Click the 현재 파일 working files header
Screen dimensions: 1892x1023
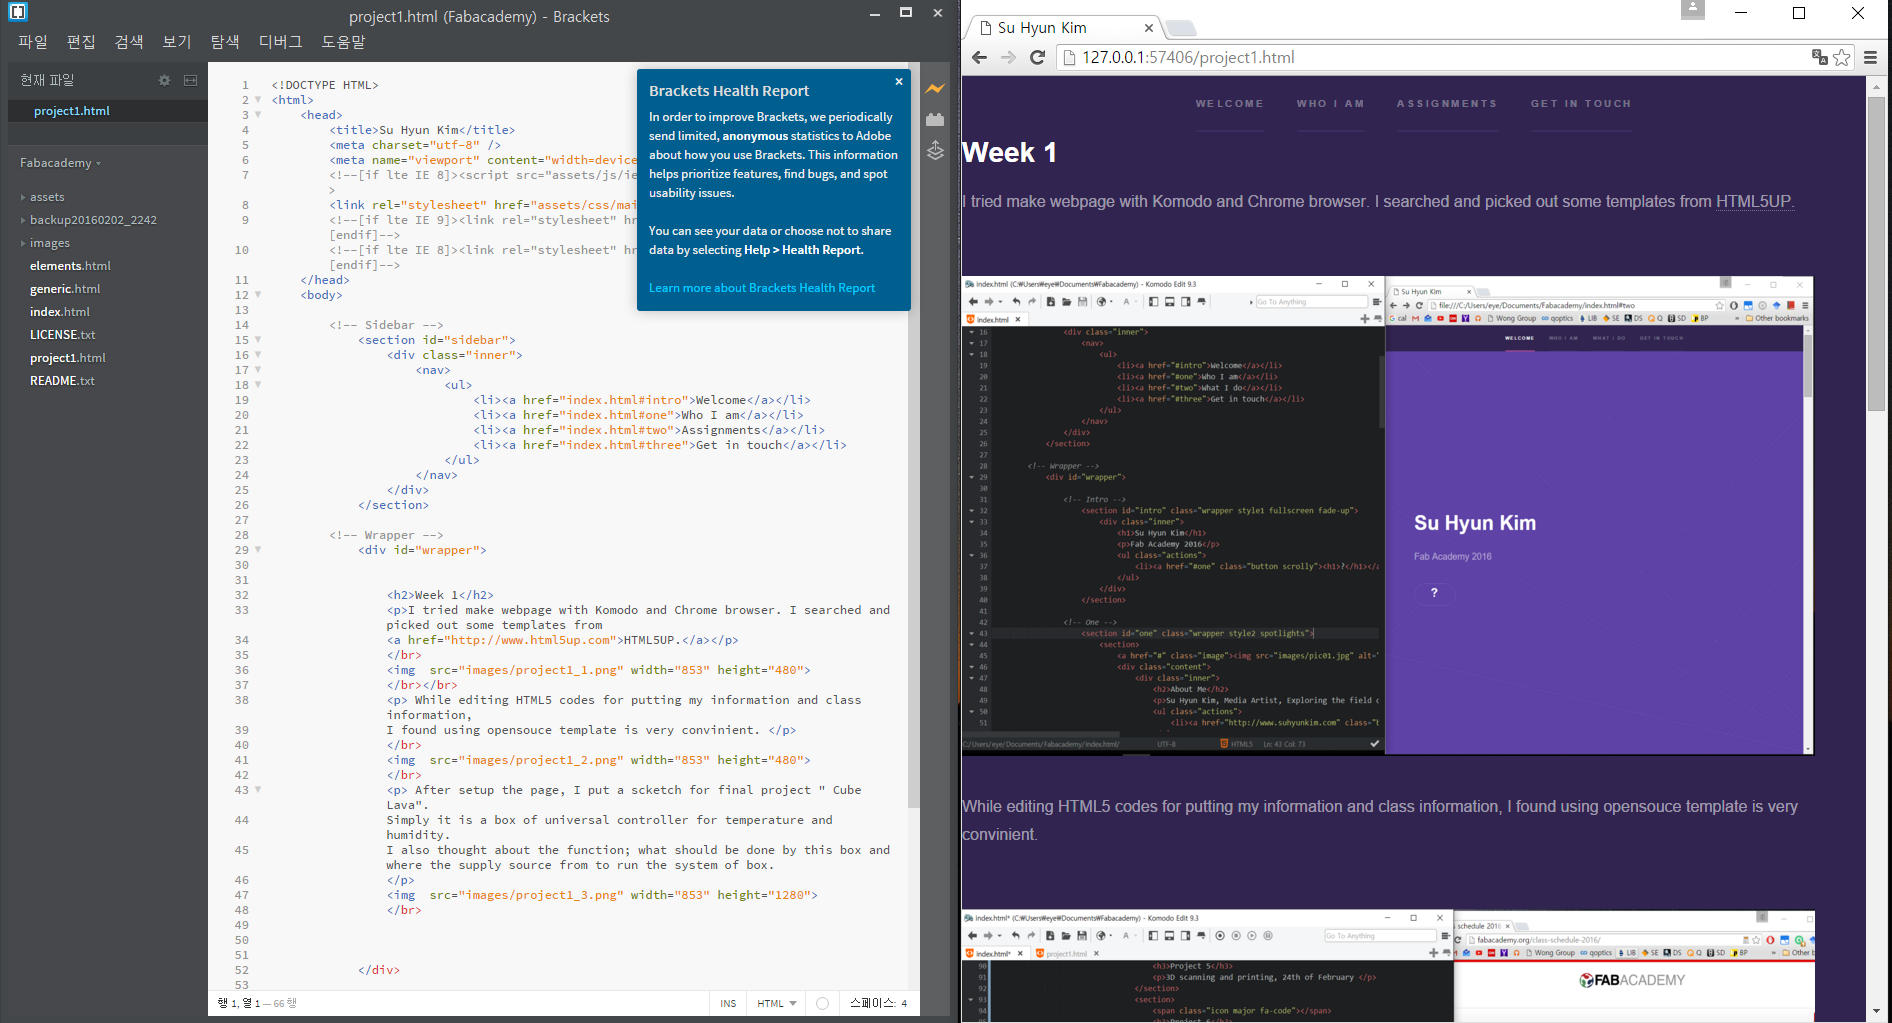click(x=47, y=80)
